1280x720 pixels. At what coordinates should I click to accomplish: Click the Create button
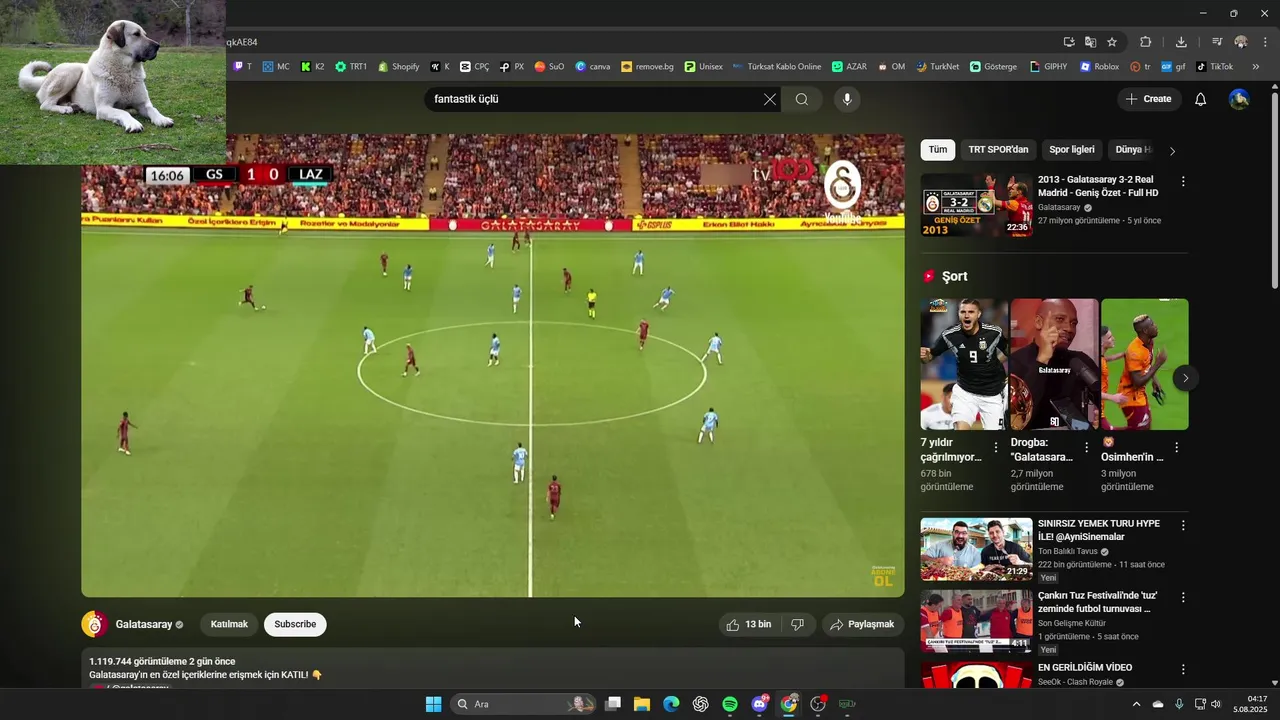1148,99
